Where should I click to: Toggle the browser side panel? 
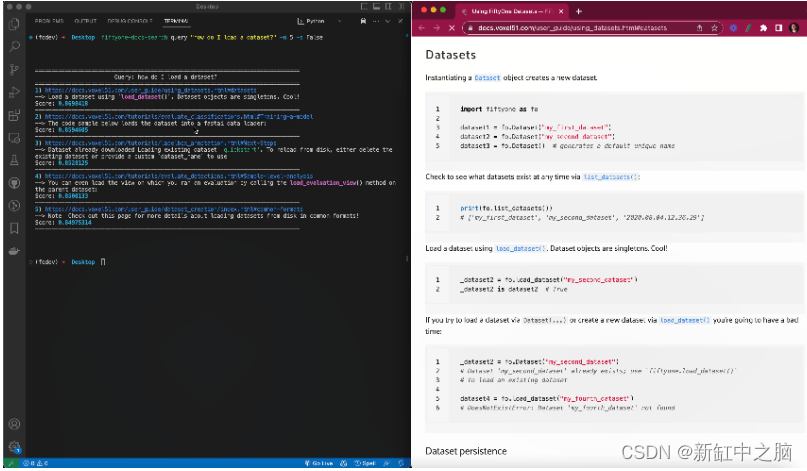point(779,28)
